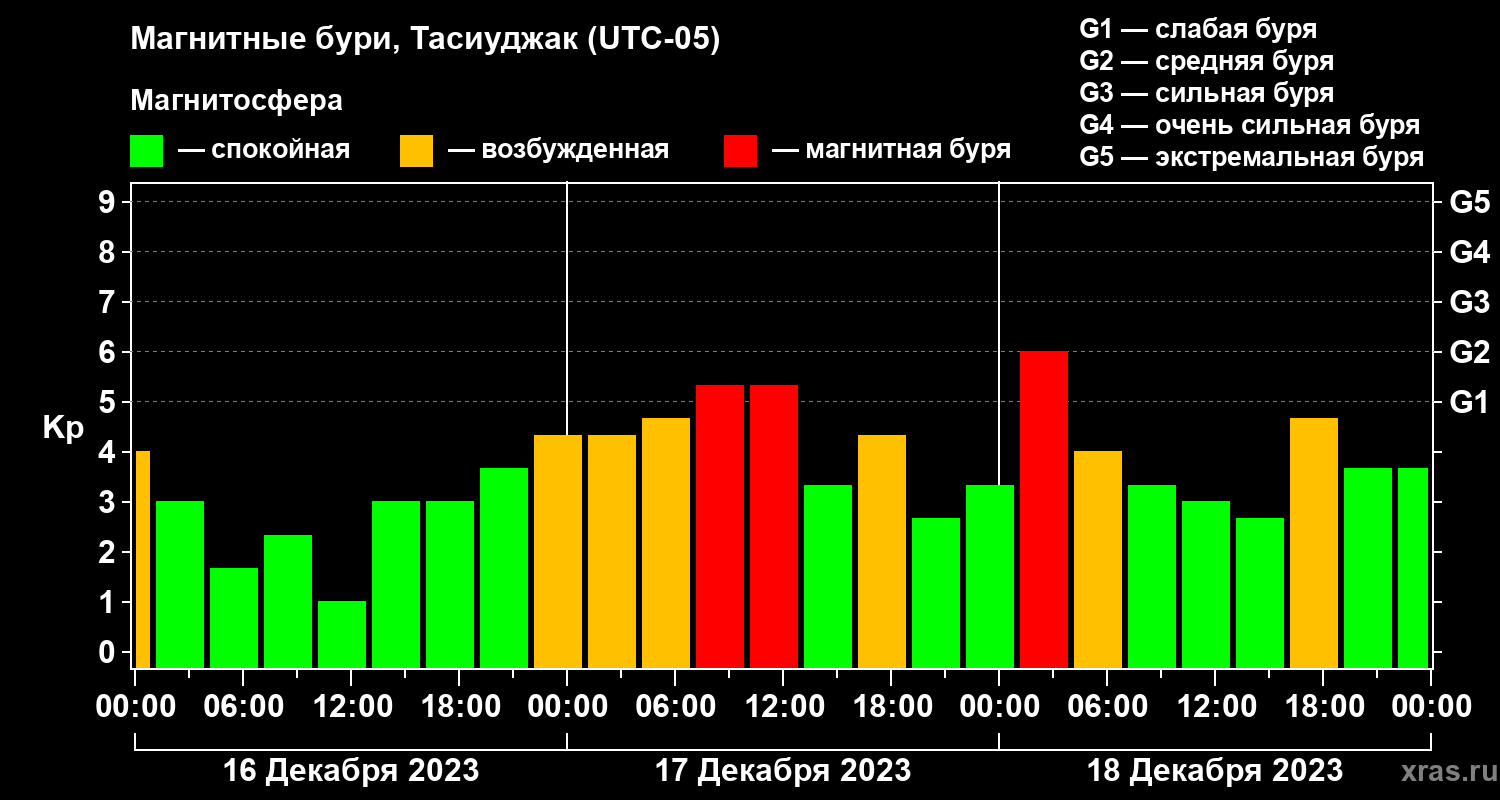Click the '18 Декабря 2023' date label

(x=1215, y=771)
